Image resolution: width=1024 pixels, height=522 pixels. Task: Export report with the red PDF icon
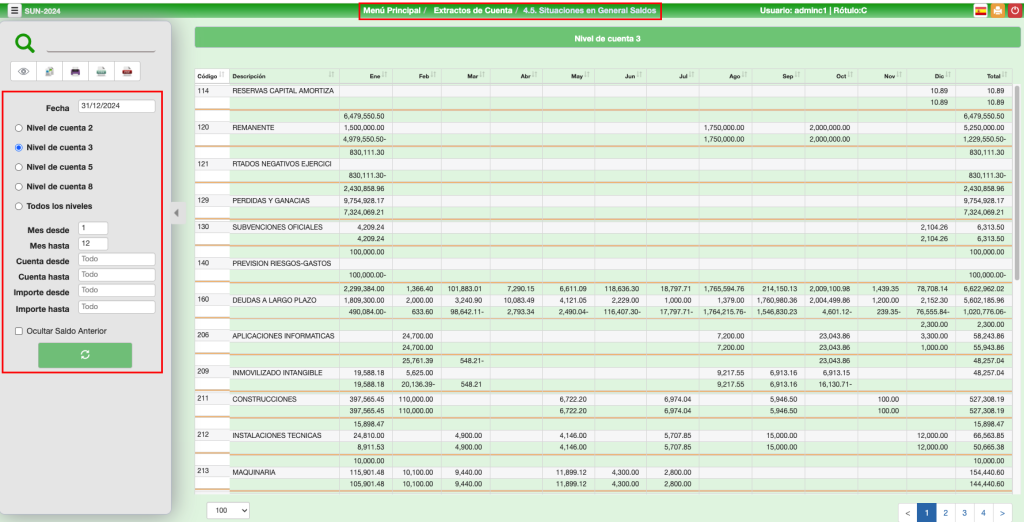tap(127, 71)
